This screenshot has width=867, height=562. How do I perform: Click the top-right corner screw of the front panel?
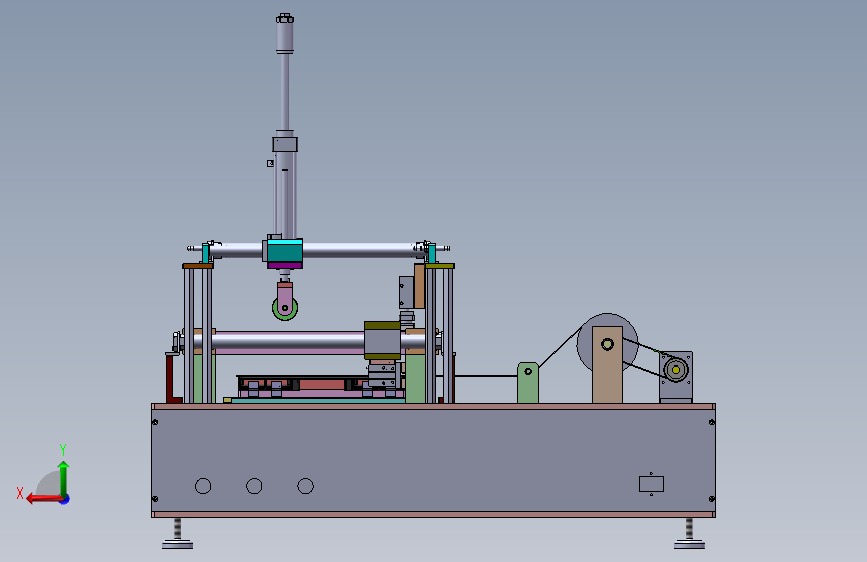click(x=712, y=423)
